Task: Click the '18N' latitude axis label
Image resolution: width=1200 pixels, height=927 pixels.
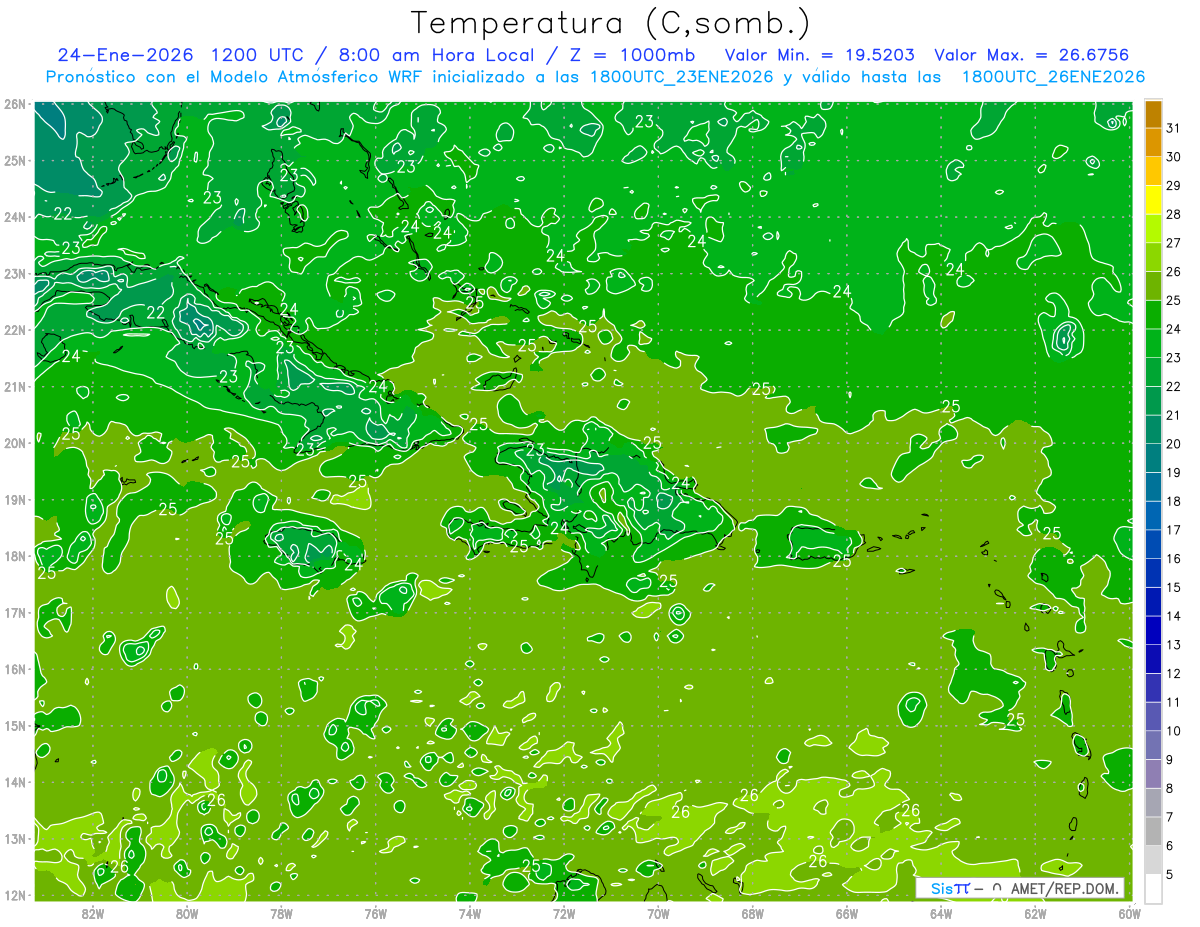Action: (x=15, y=556)
